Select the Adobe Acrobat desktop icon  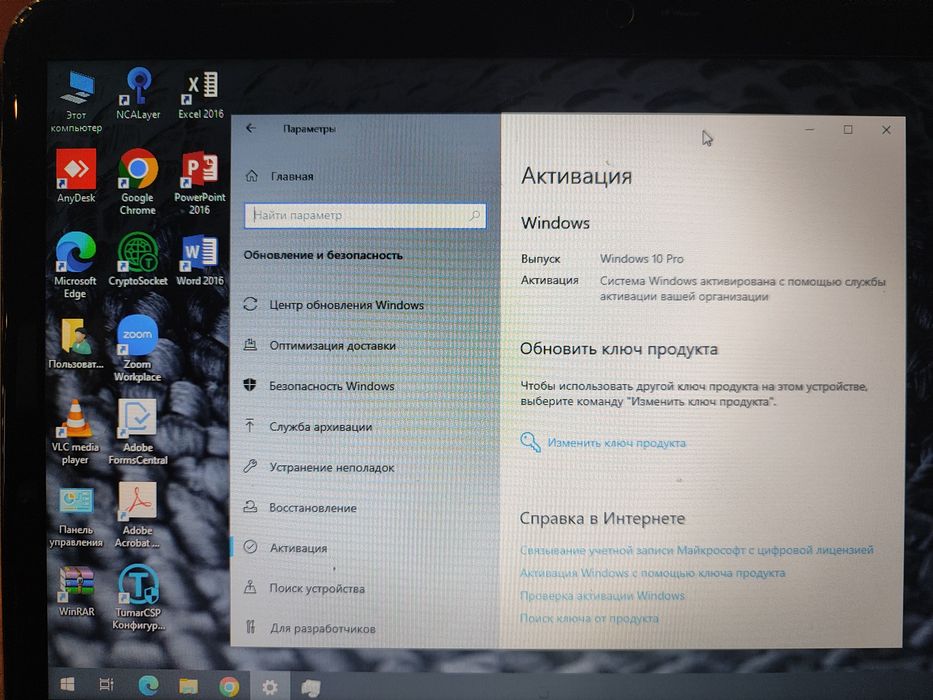pos(137,515)
